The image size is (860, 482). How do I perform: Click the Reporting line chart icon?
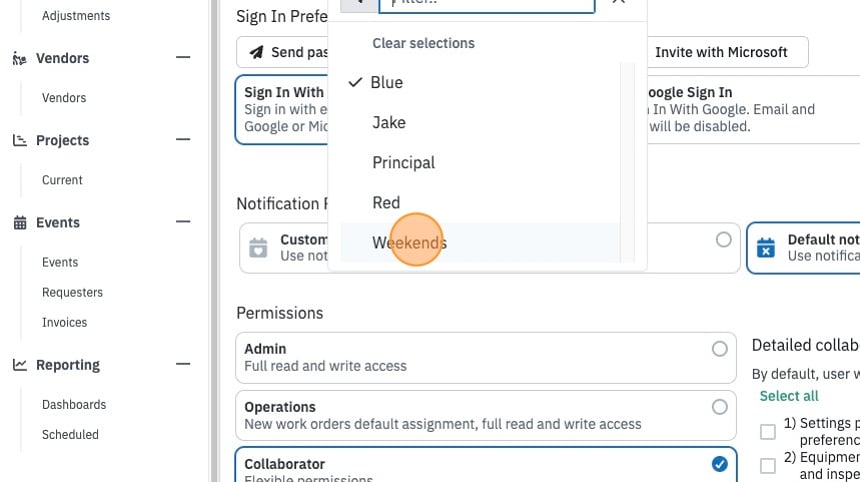point(20,365)
